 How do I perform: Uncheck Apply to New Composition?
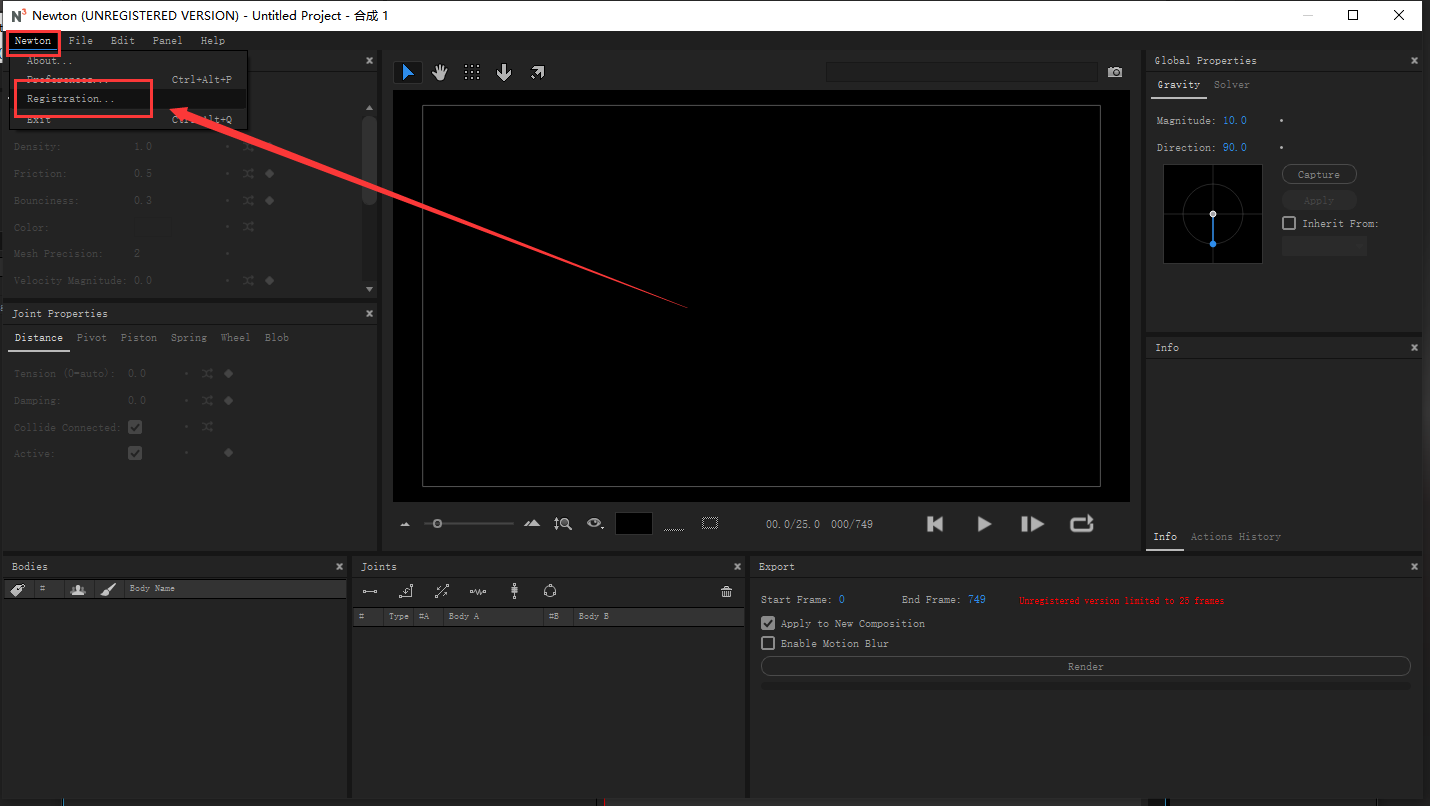pyautogui.click(x=768, y=623)
